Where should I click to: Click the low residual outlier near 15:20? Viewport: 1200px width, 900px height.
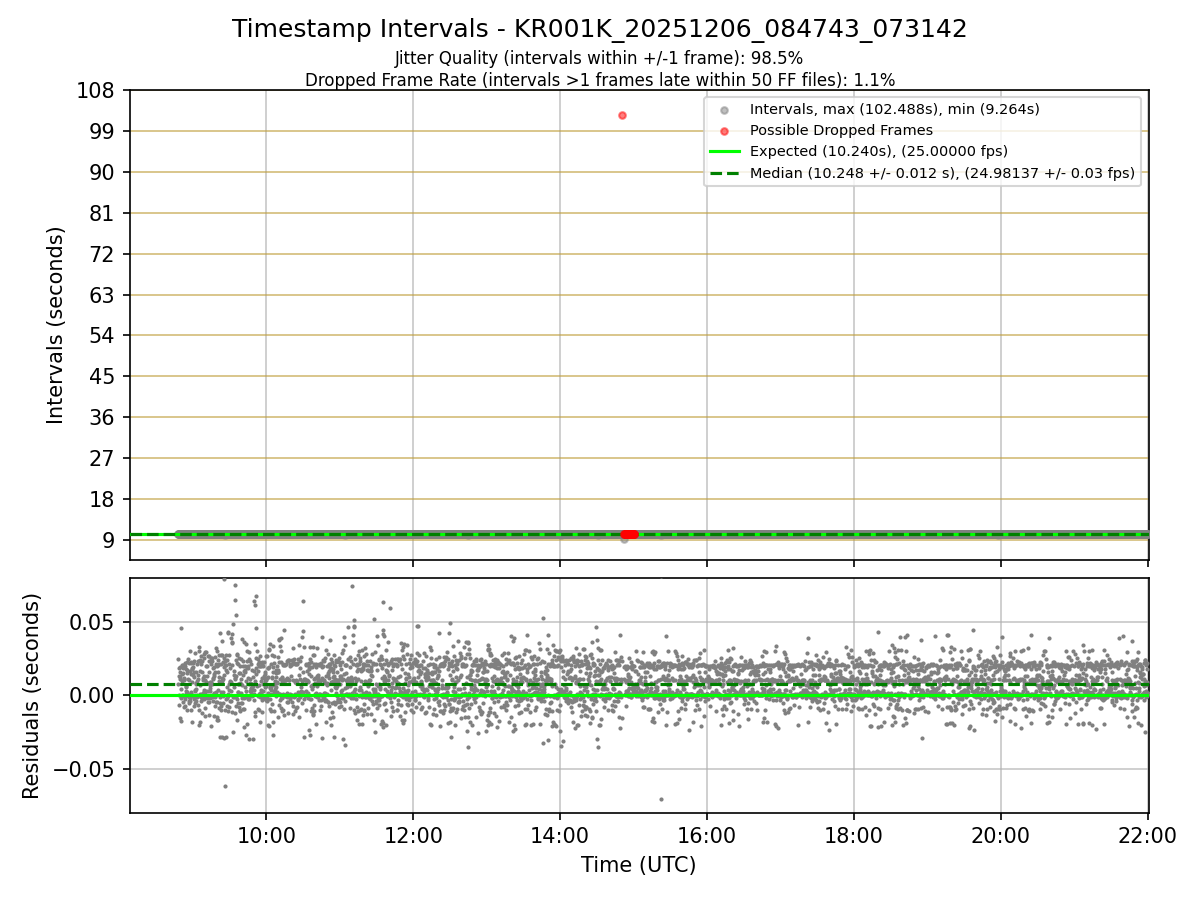pos(661,799)
